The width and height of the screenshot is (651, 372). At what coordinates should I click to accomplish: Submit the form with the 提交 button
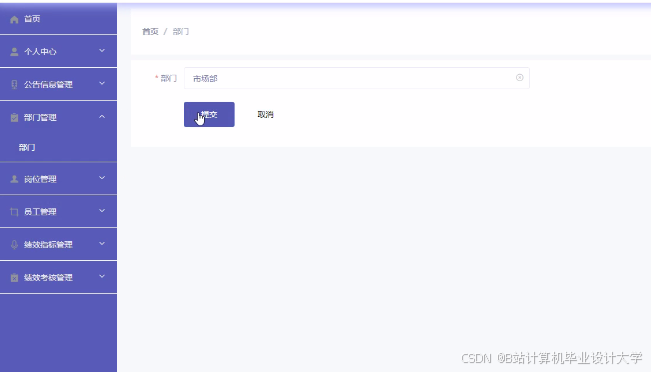tap(209, 114)
